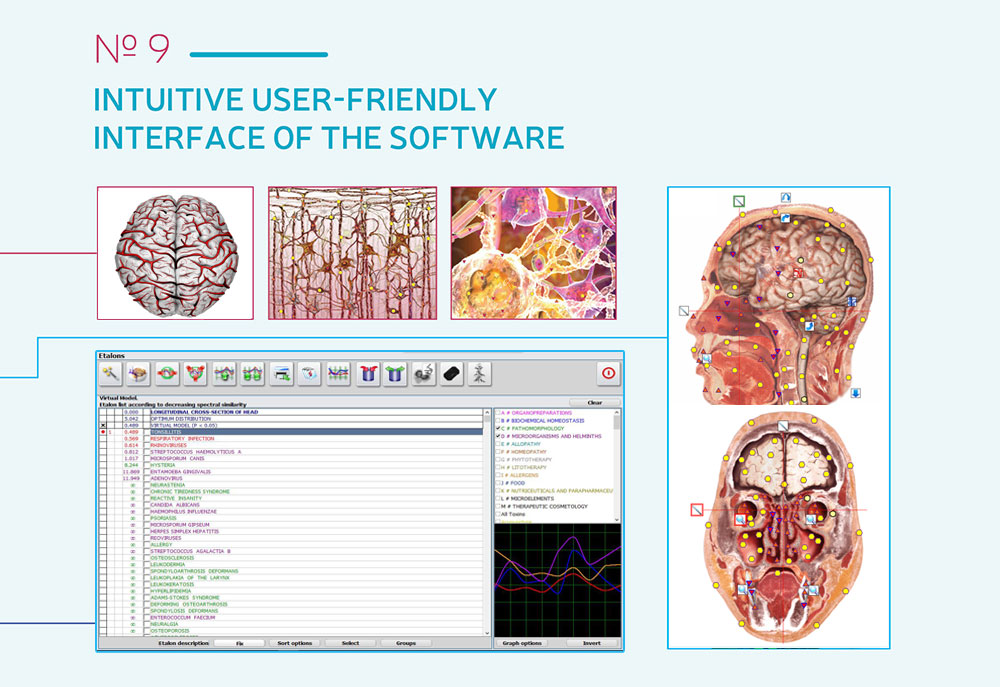
Task: Click the Clear button
Action: (594, 403)
